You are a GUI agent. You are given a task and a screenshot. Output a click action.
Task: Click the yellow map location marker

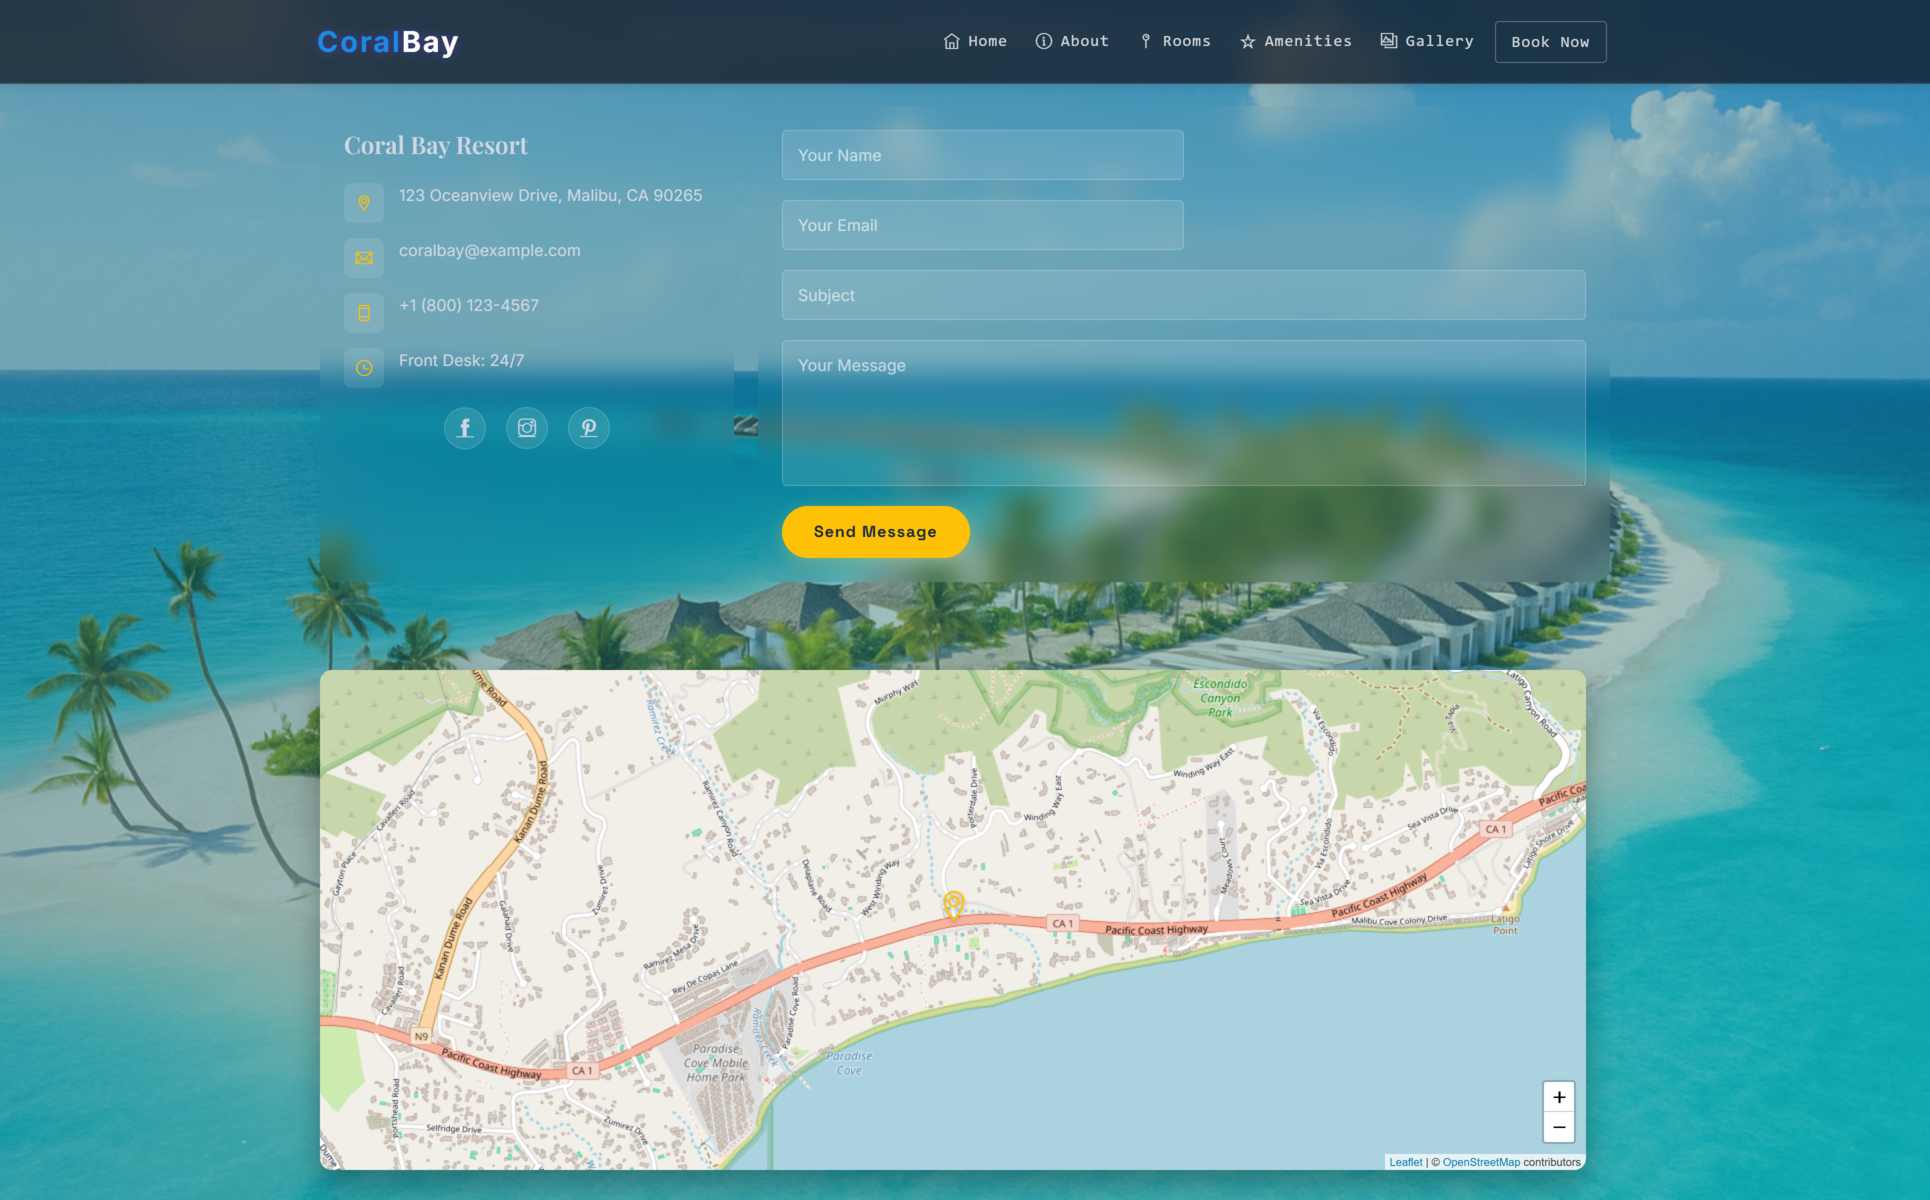pyautogui.click(x=954, y=904)
